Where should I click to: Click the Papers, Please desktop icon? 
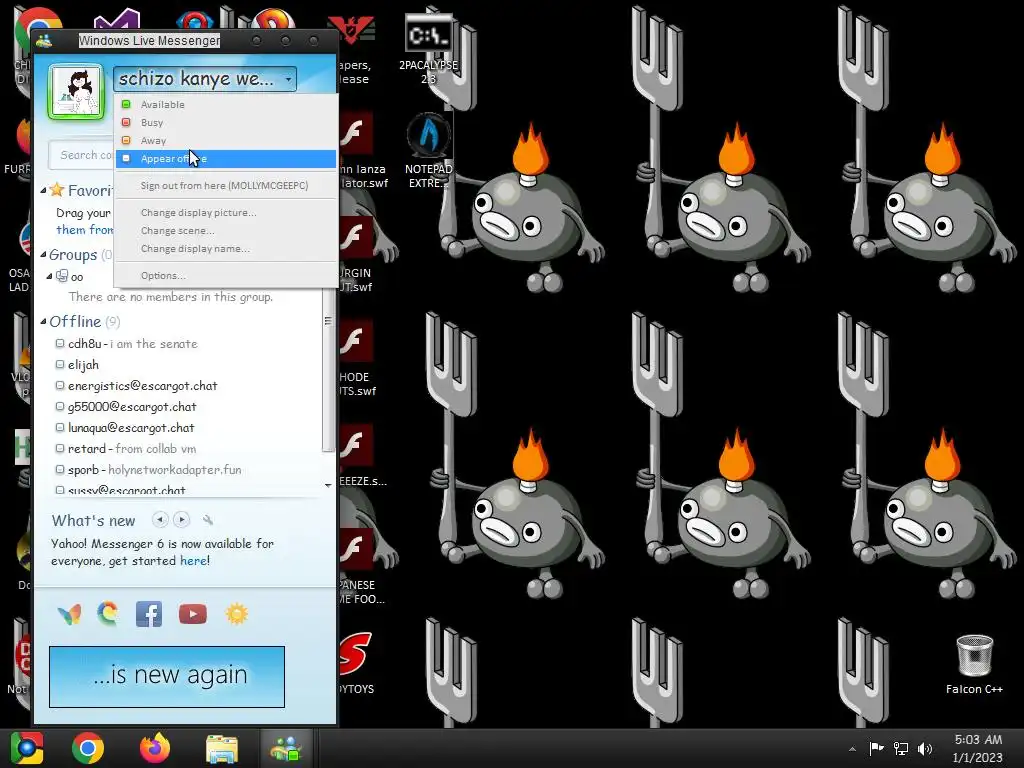pos(355,50)
